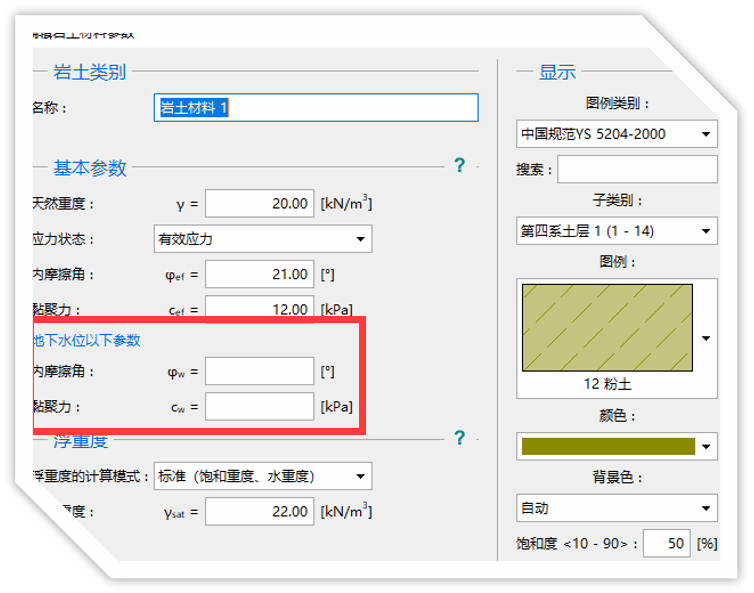Click the 饱和度 field showing 50

pyautogui.click(x=666, y=544)
